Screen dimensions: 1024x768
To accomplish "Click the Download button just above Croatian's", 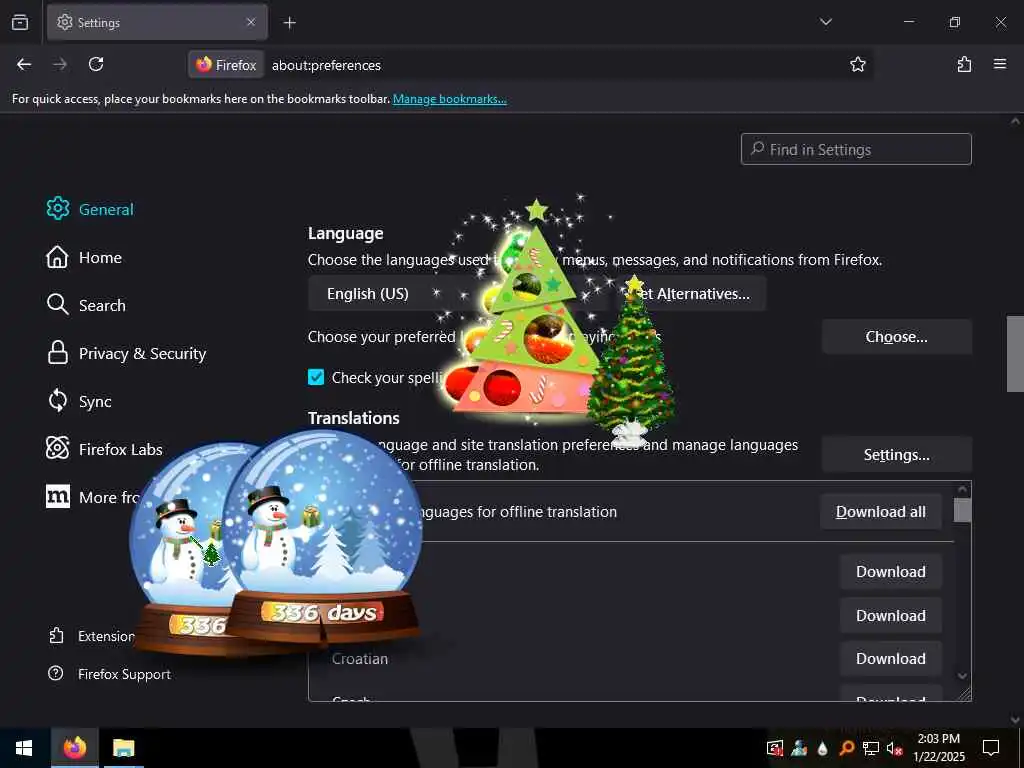I will [x=891, y=615].
